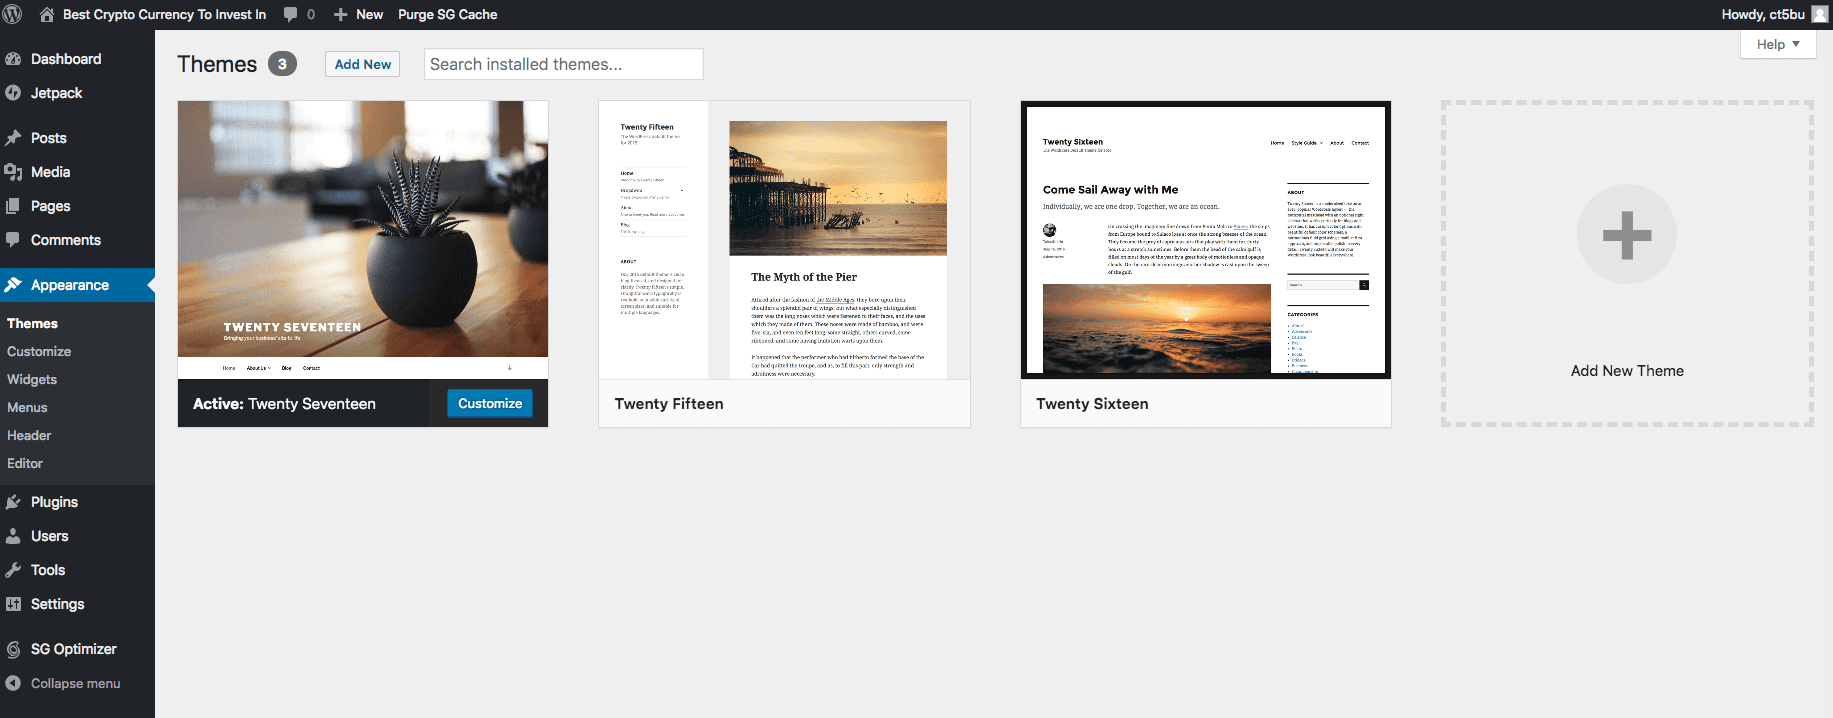Click the Tools wrench icon
This screenshot has height=718, width=1833.
(13, 570)
